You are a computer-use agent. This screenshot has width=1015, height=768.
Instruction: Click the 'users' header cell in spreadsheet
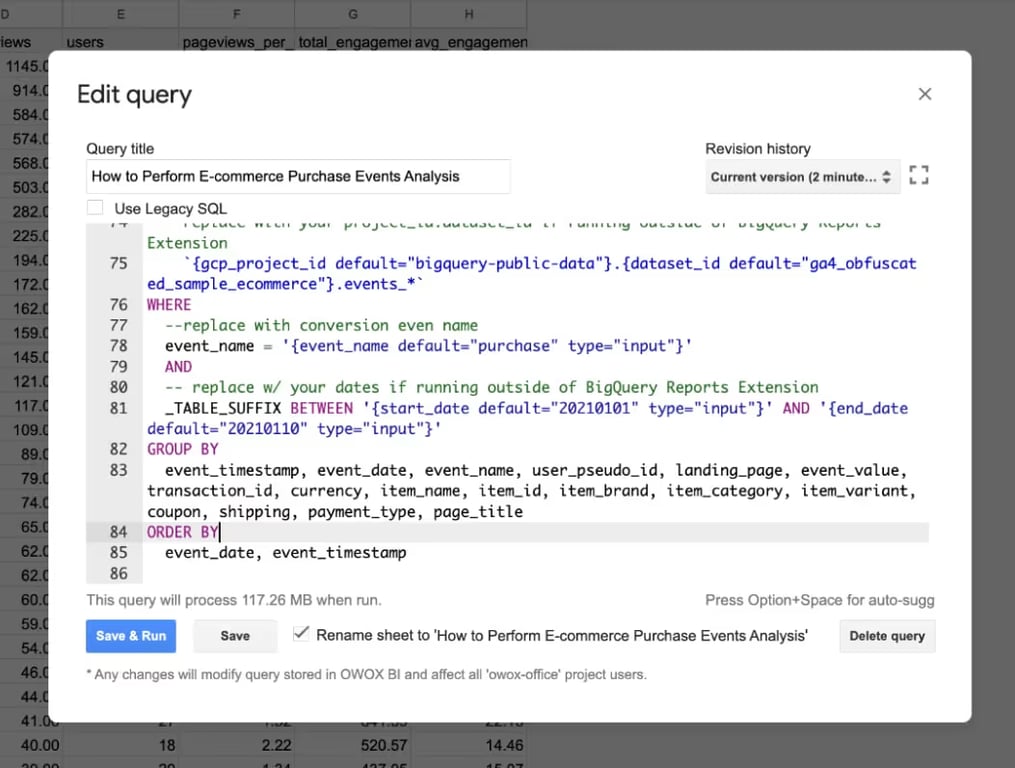click(x=120, y=41)
